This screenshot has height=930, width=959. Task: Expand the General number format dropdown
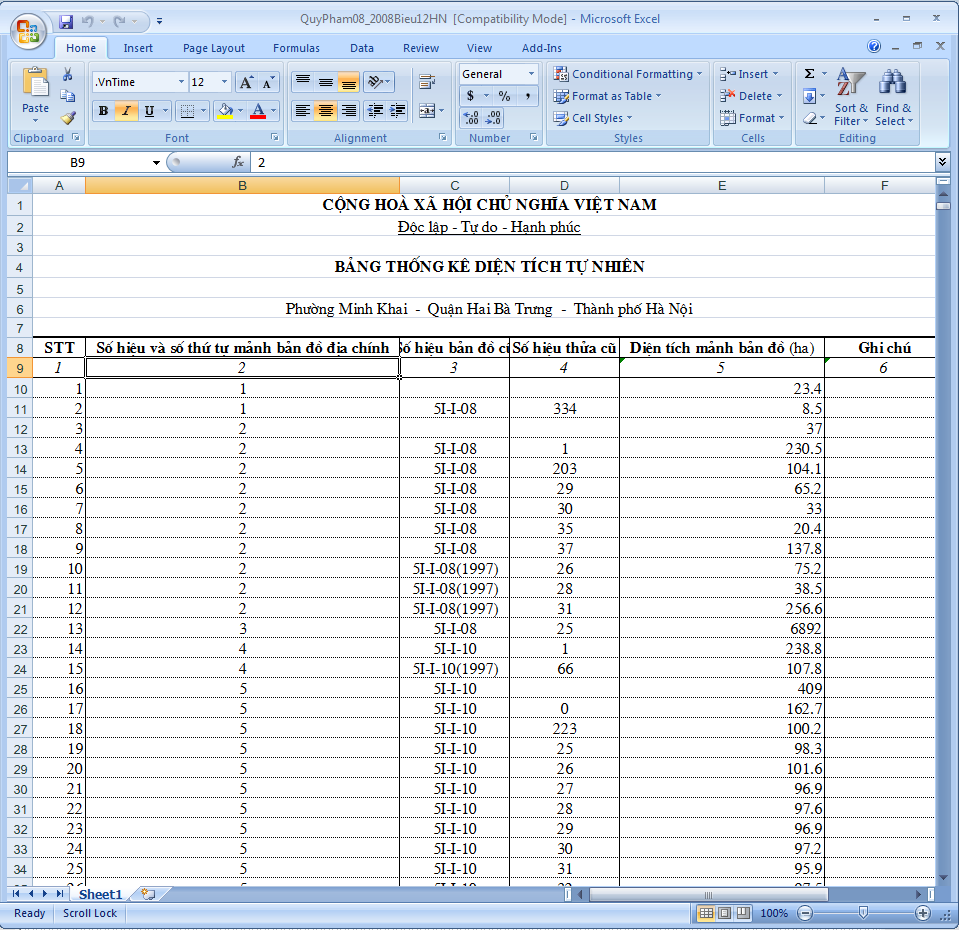530,74
